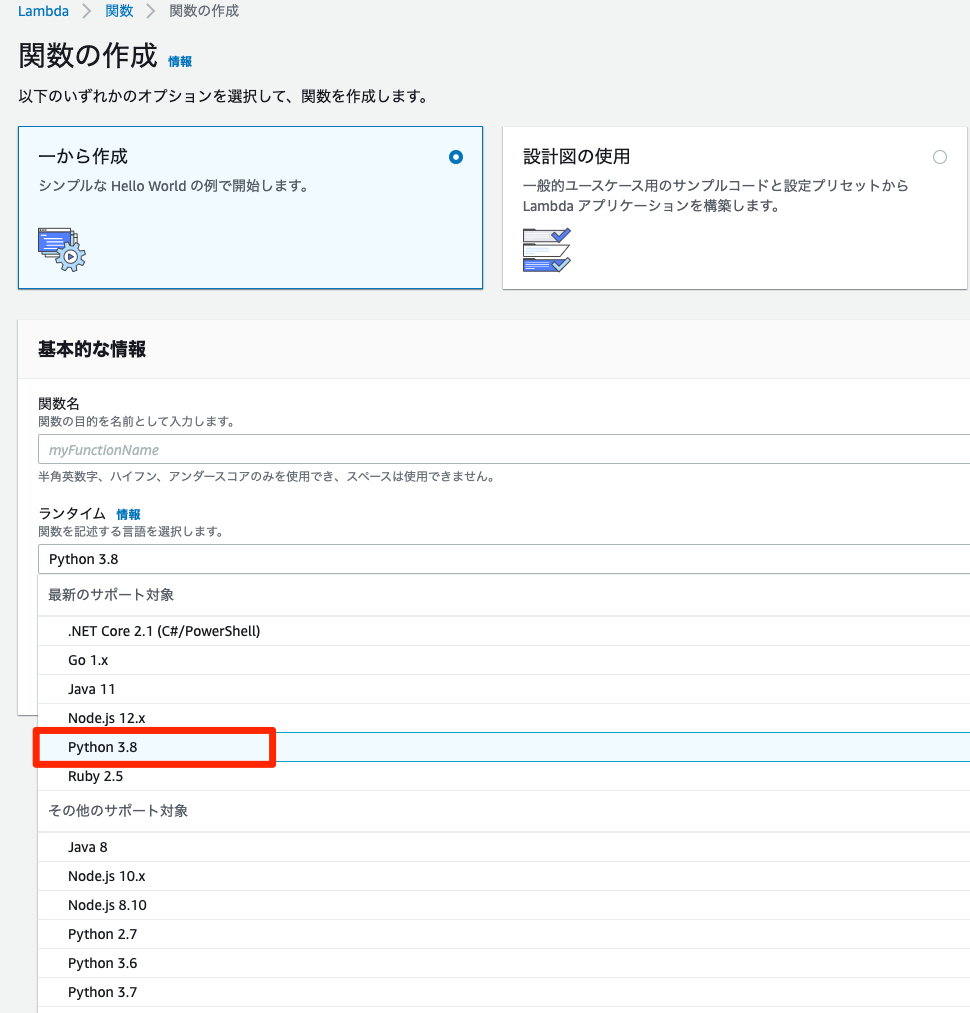Select Python 3.7 runtime option

[x=103, y=992]
